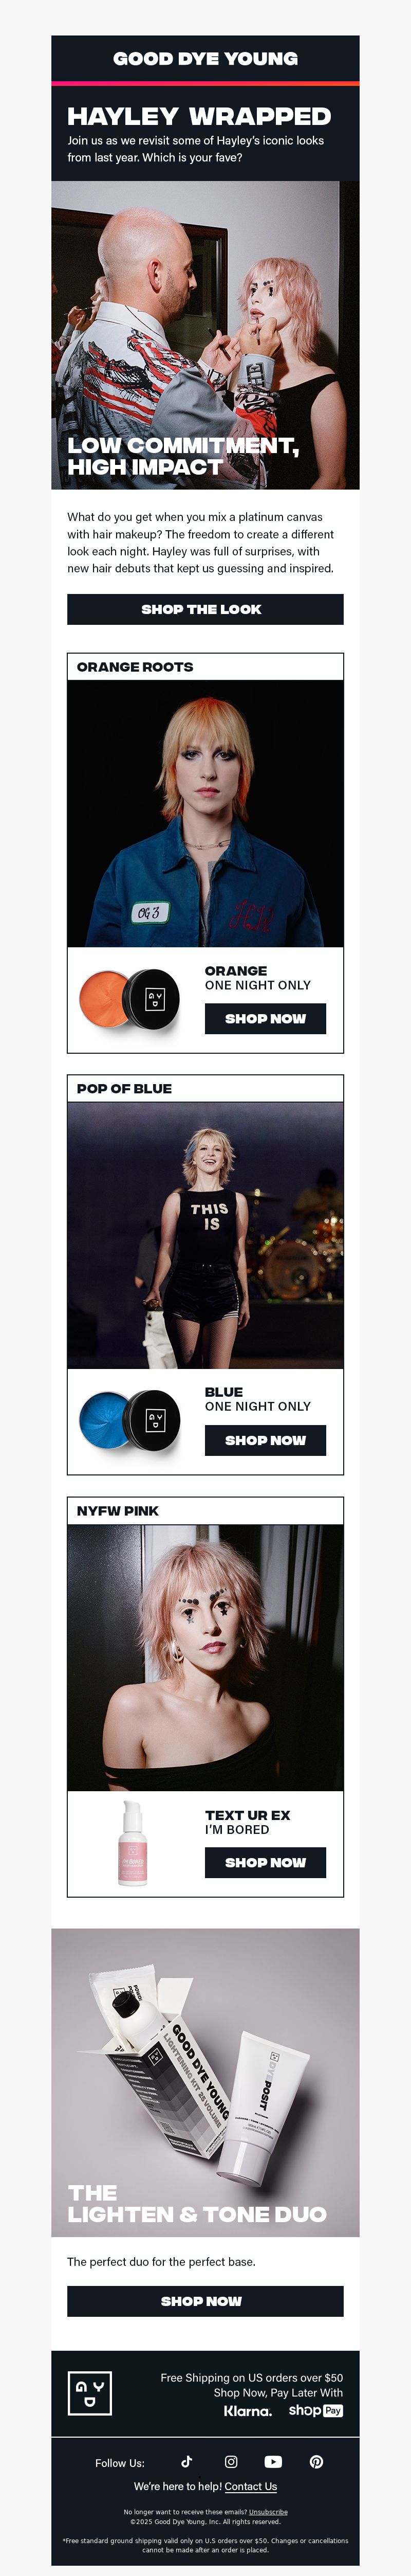
Task: Open the Orange Roots photo of Hayley
Action: point(205,813)
